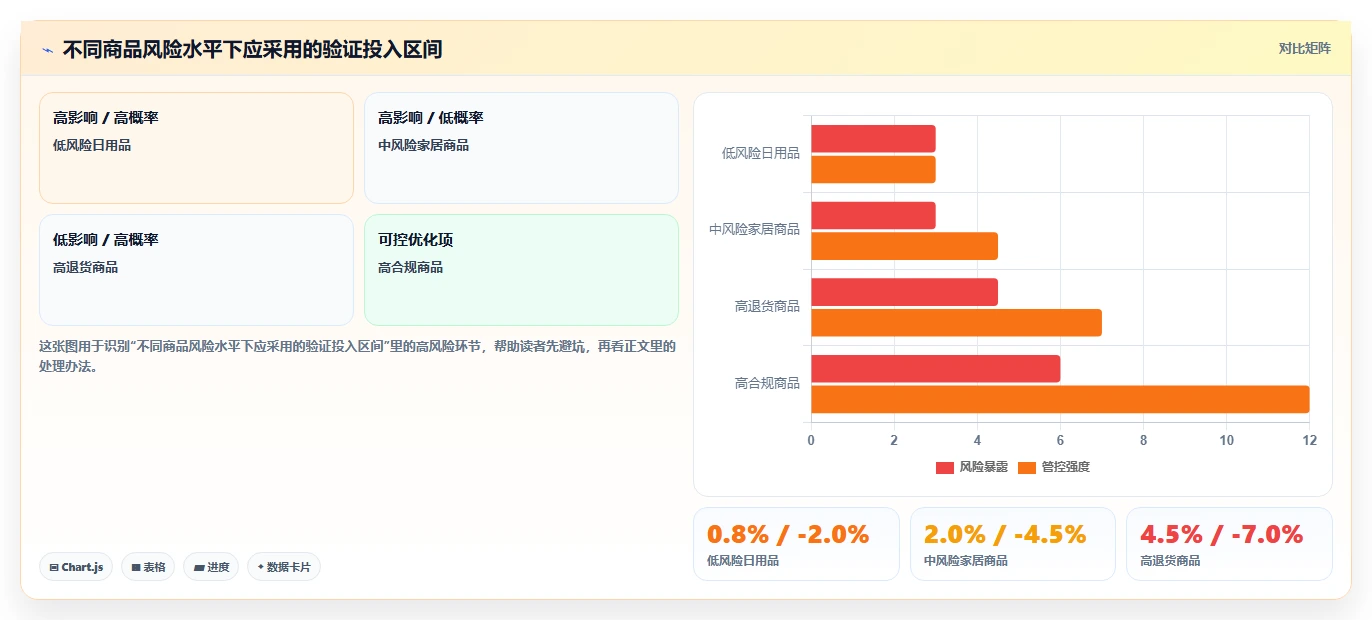1372x620 pixels.
Task: Select the 4.5% / -7.0% data card
Action: click(x=1229, y=544)
